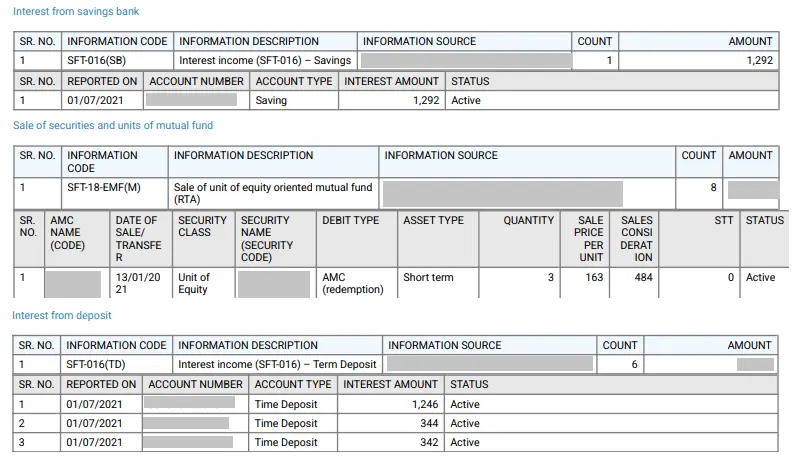Click the 01/07/2021 reported date in savings row
This screenshot has height=476, width=810.
pos(95,100)
